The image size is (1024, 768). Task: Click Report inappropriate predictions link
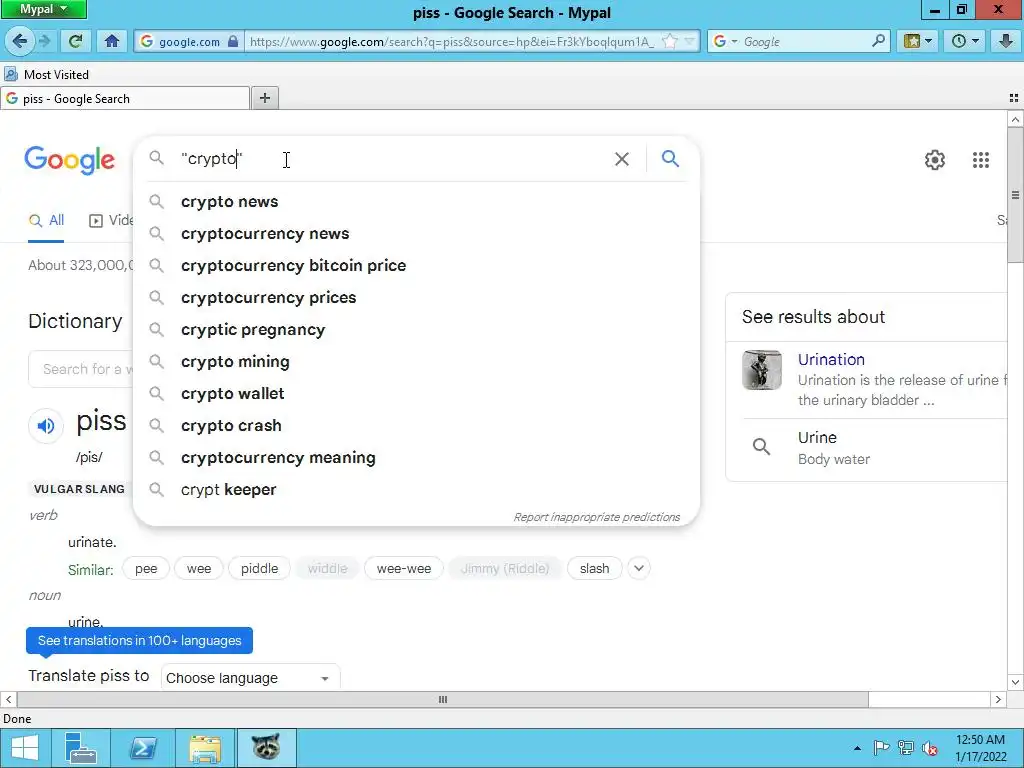point(596,517)
